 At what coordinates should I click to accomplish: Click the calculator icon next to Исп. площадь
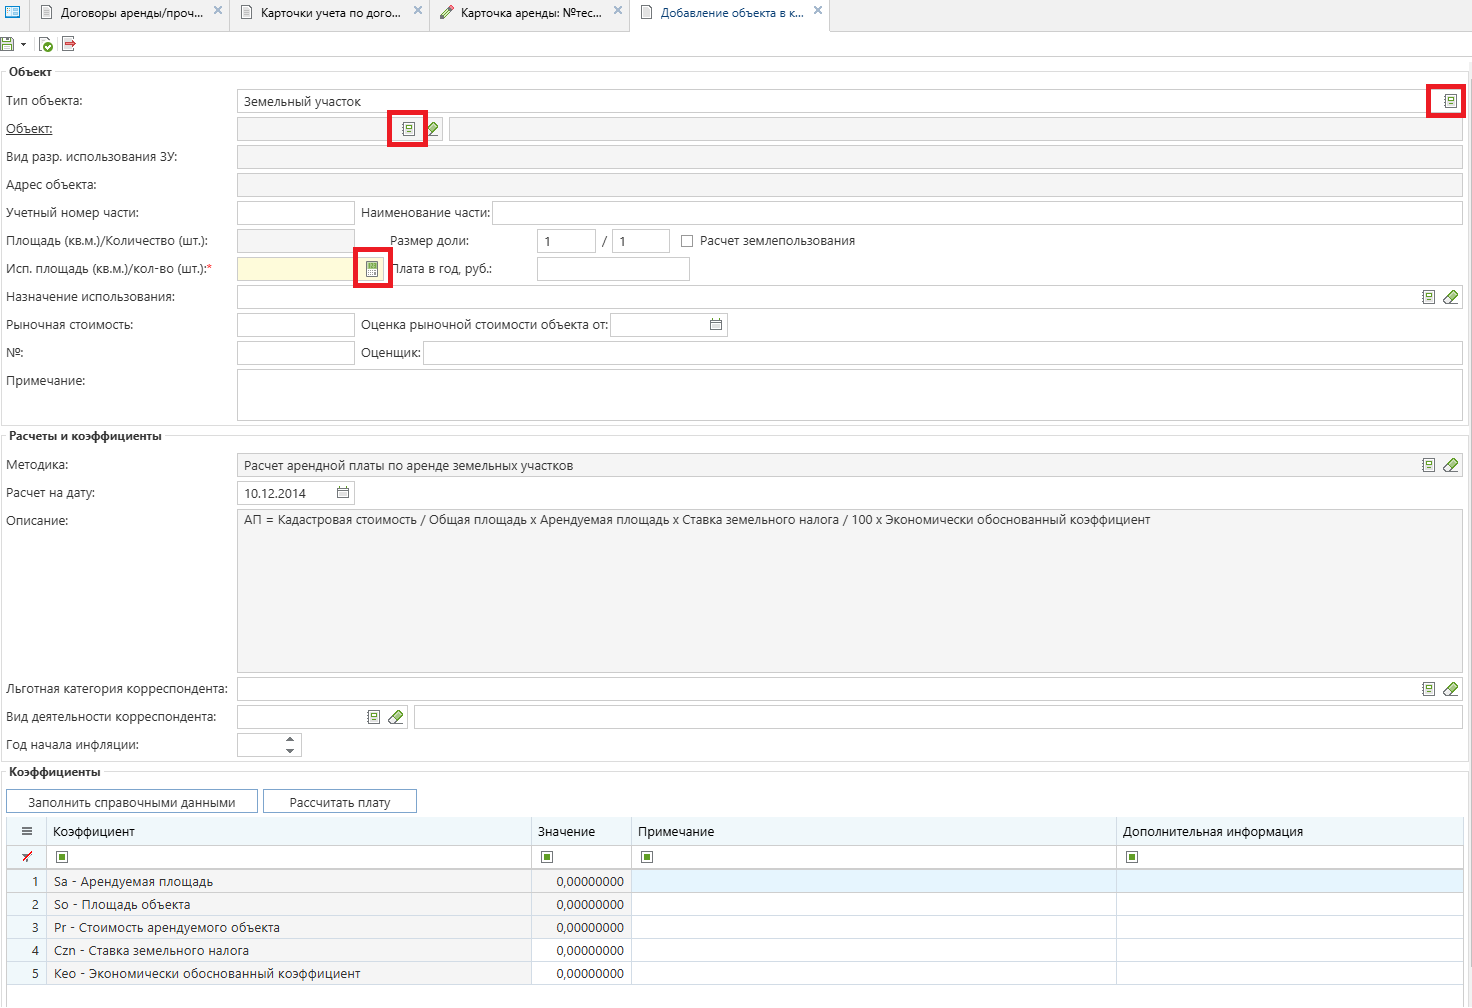click(x=372, y=269)
